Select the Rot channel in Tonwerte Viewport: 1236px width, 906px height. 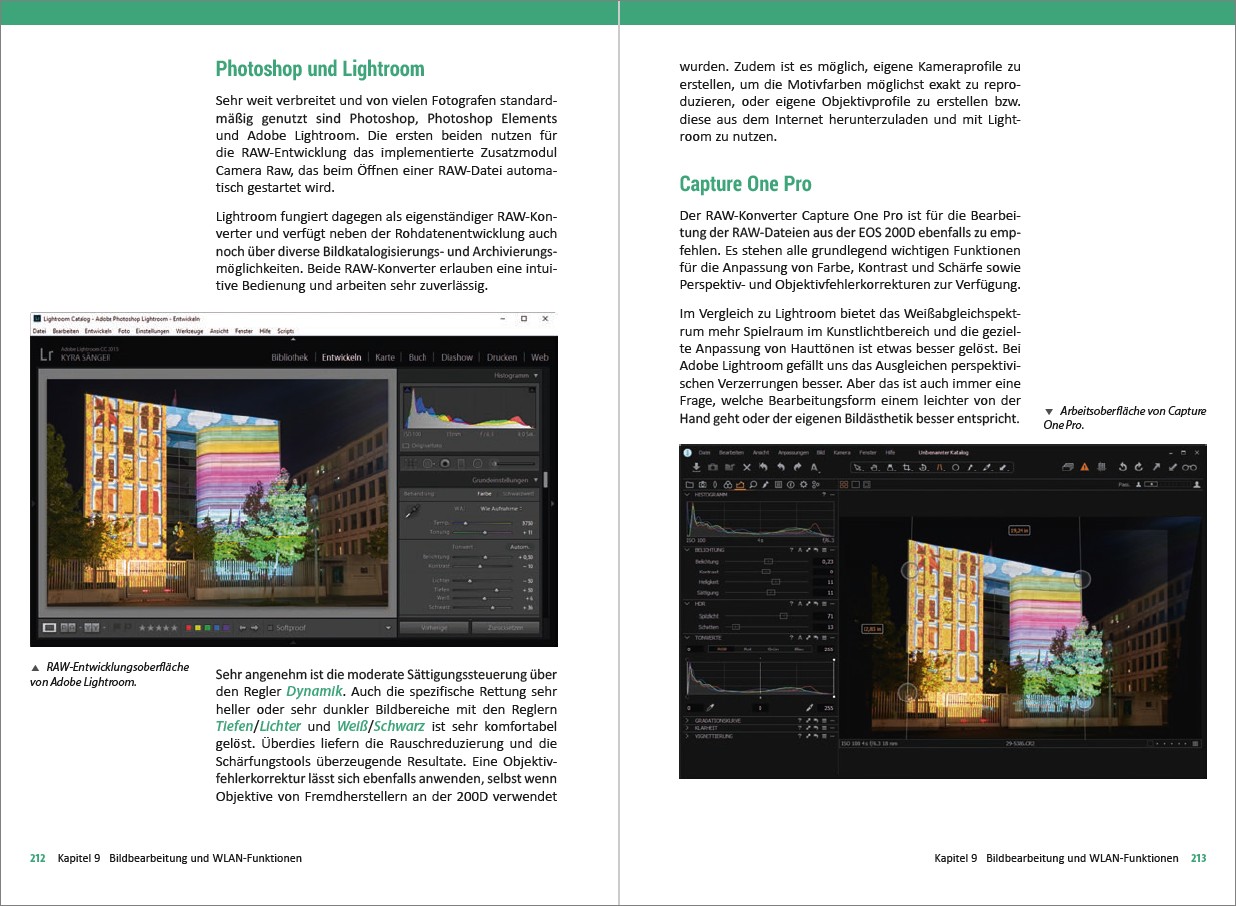745,649
